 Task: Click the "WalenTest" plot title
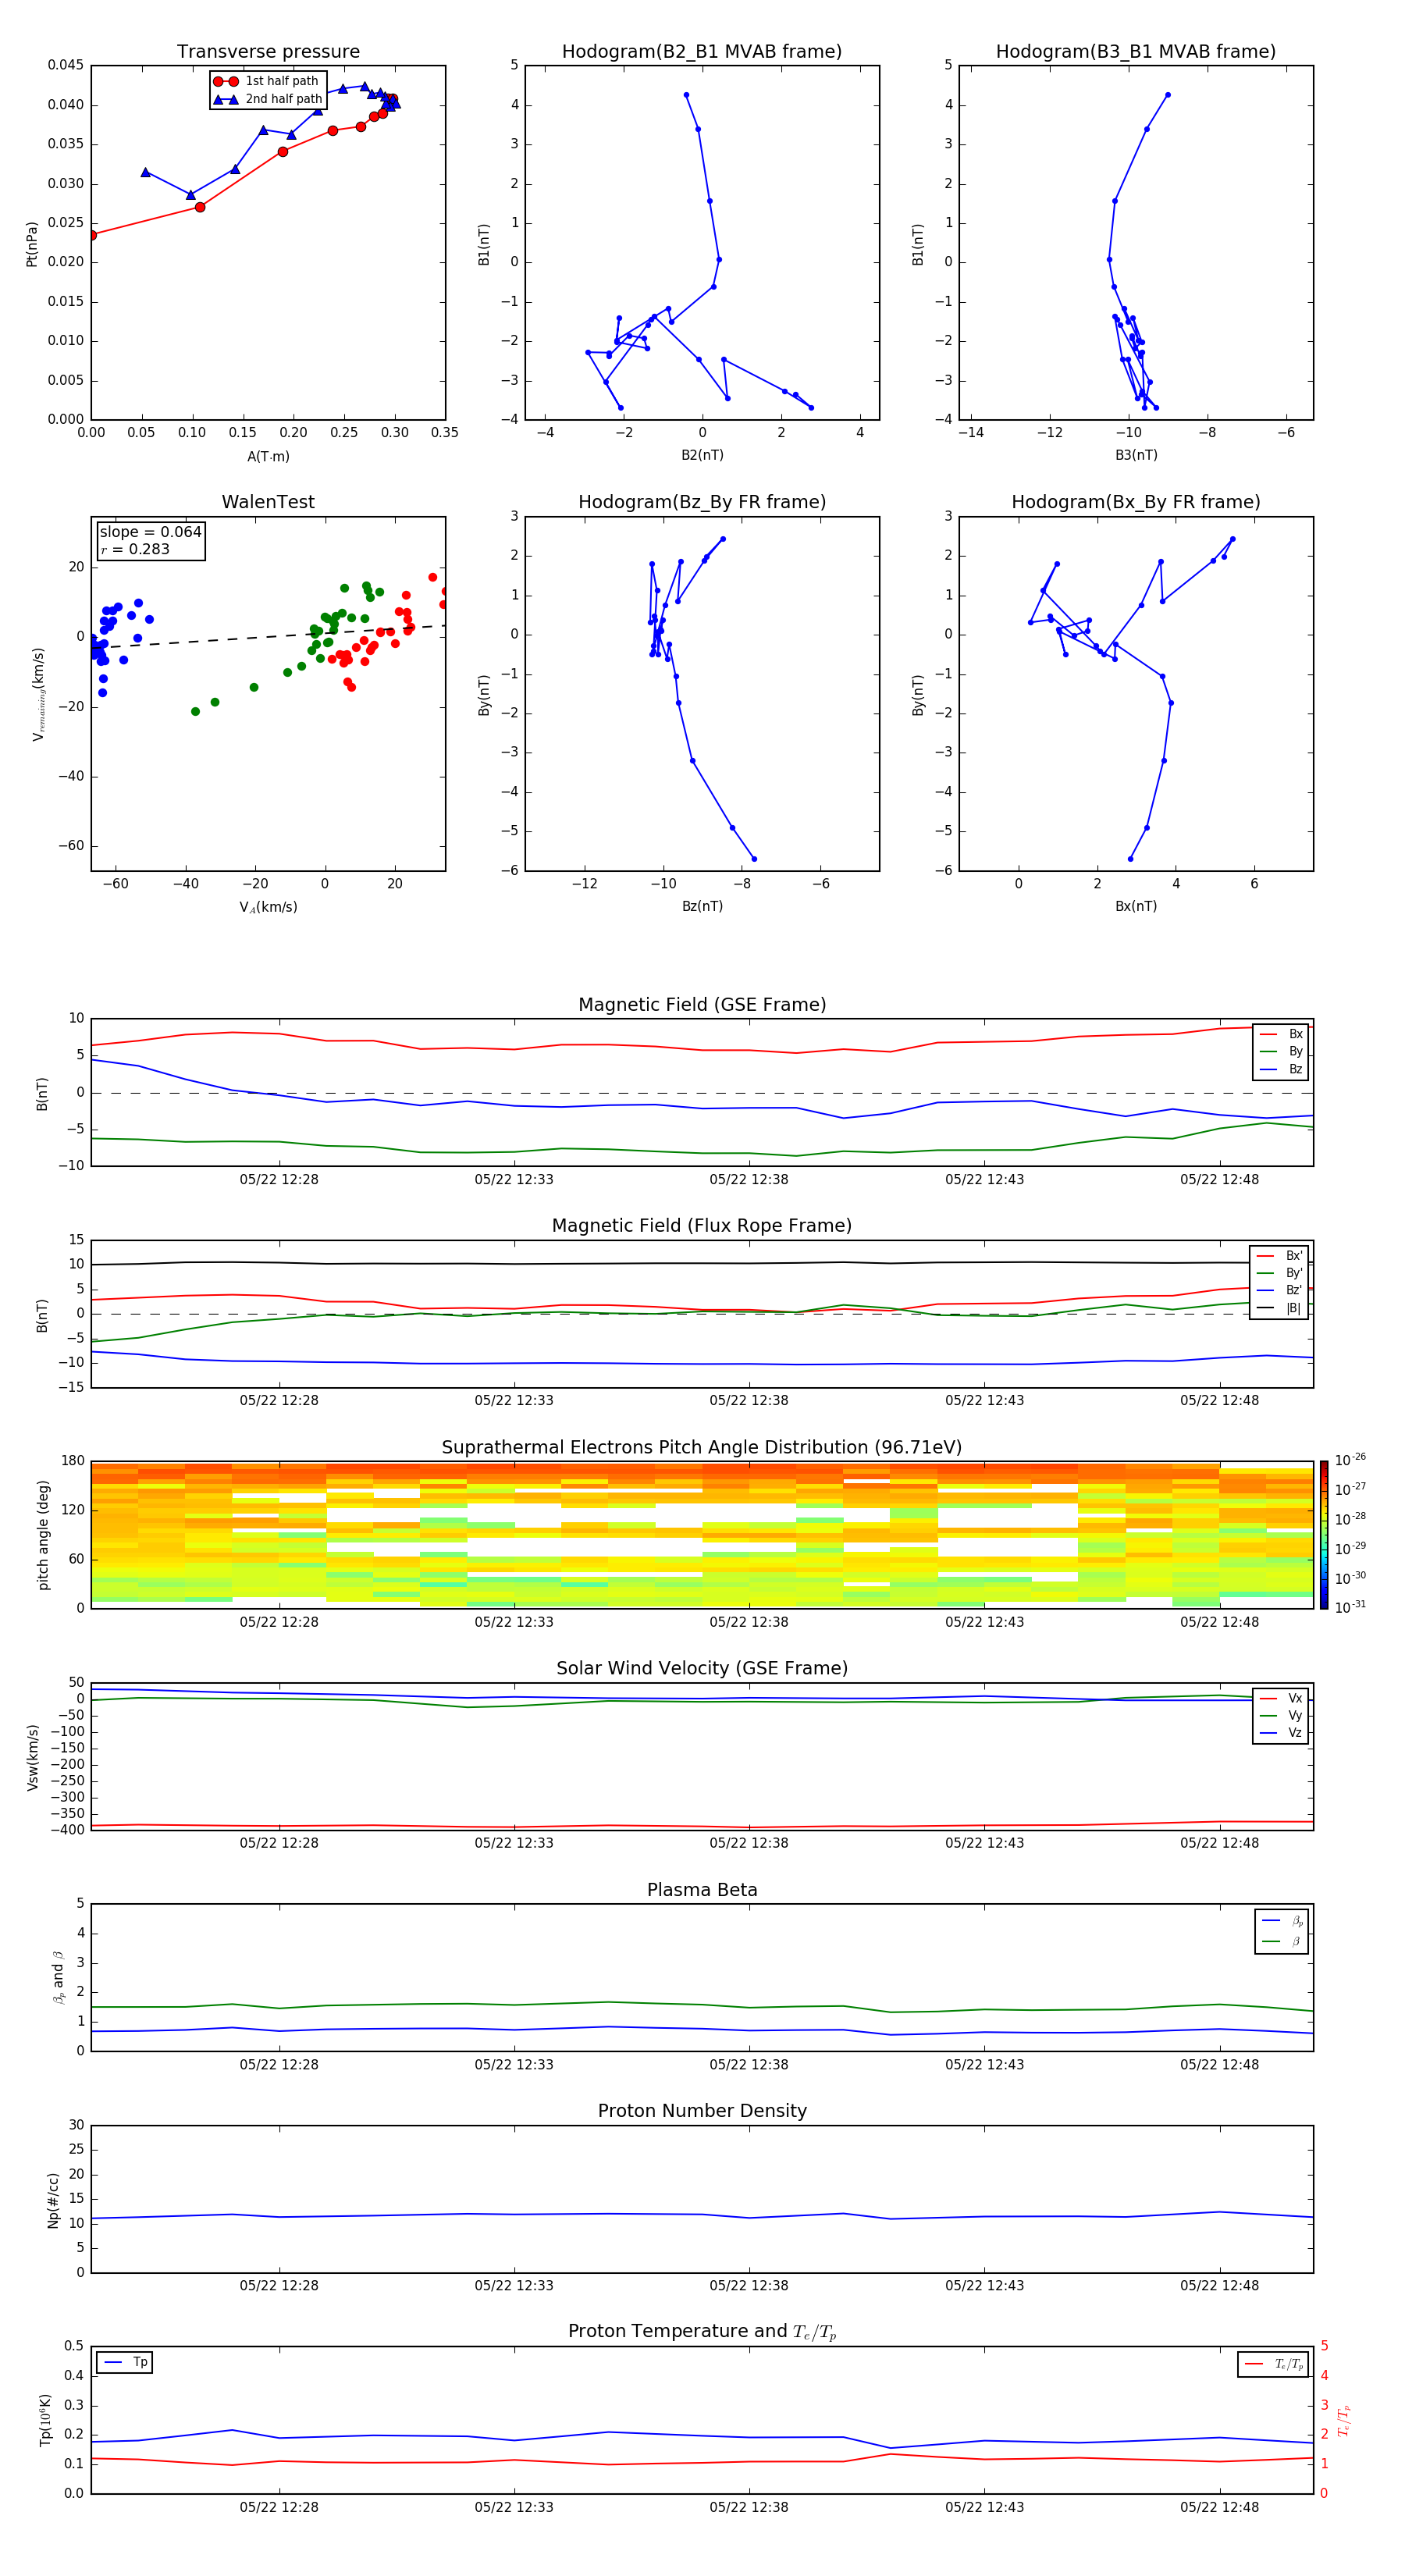click(268, 502)
